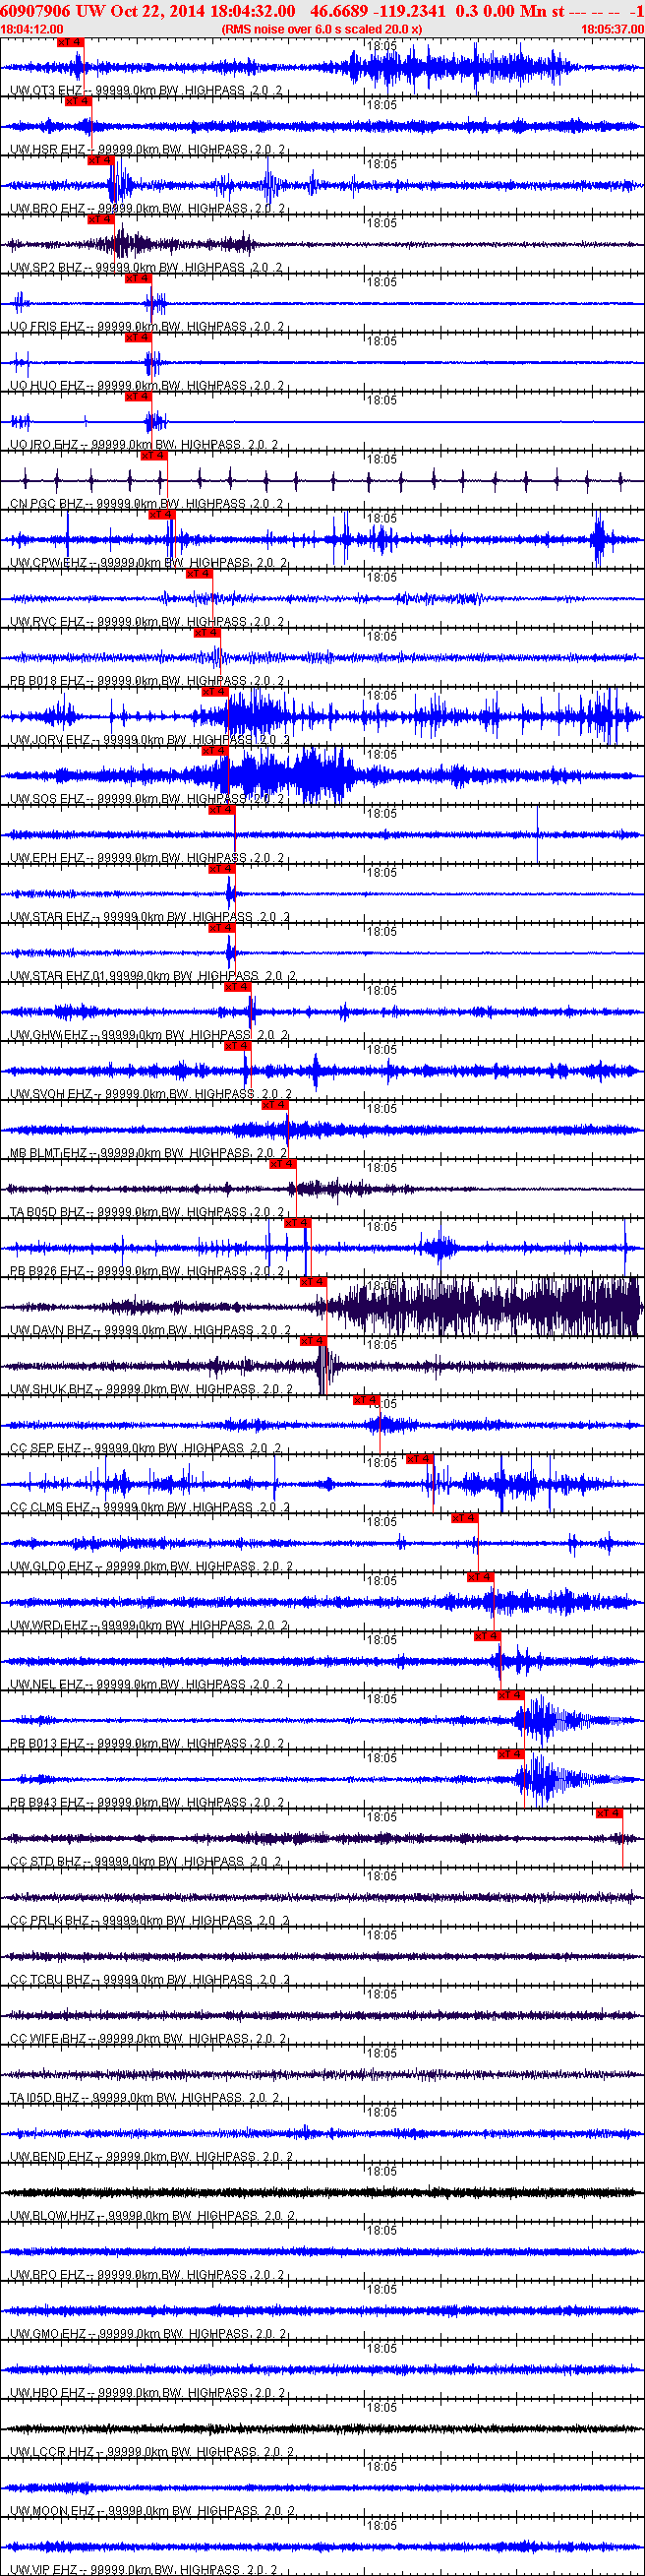Screen dimensions: 645x2576
Task: Select the red pick marker on CC.CLMS trace
Action: 419,1459
